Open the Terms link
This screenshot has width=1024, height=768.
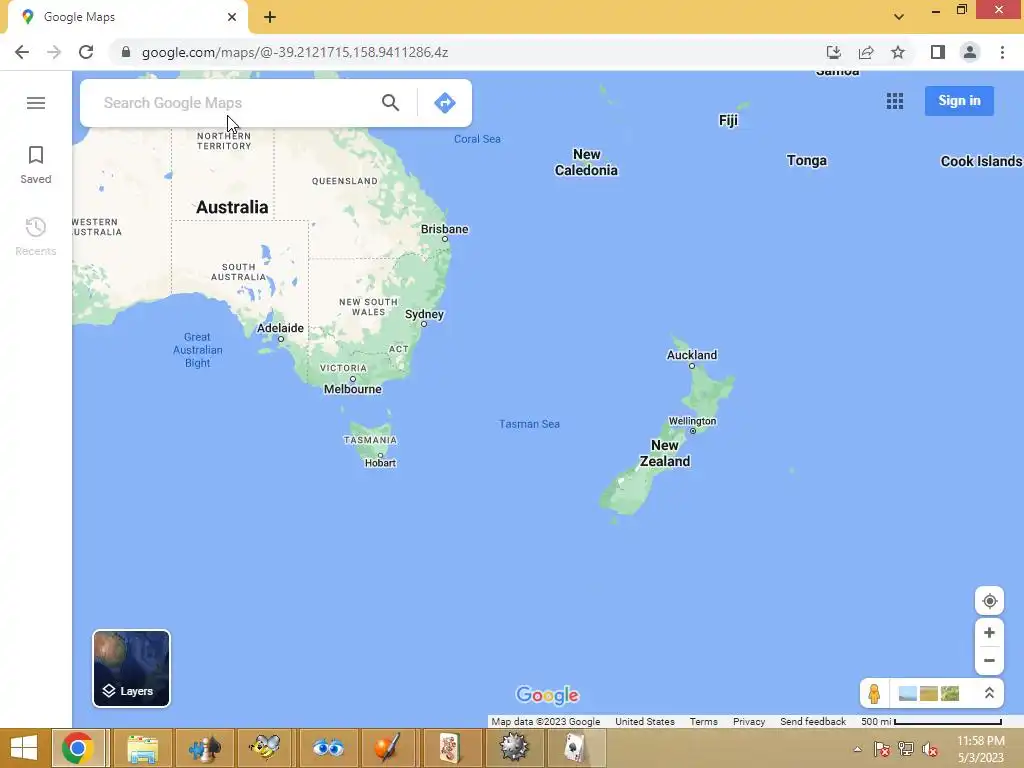point(703,722)
